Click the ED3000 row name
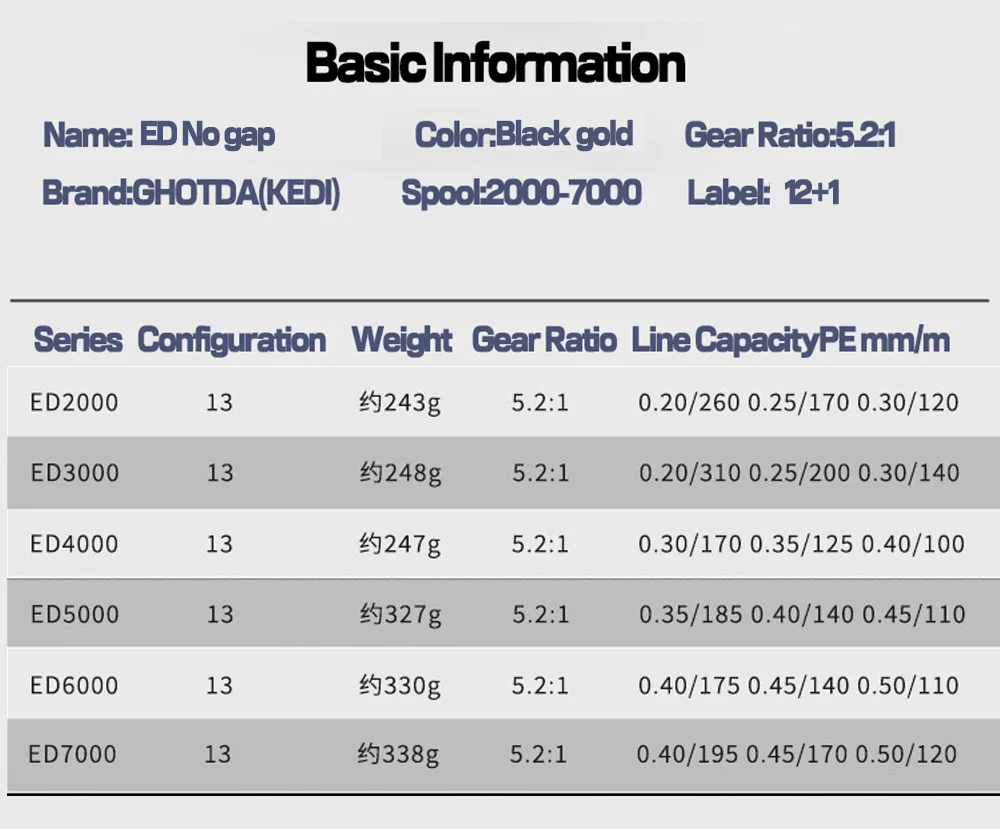The image size is (1000, 829). coord(74,473)
